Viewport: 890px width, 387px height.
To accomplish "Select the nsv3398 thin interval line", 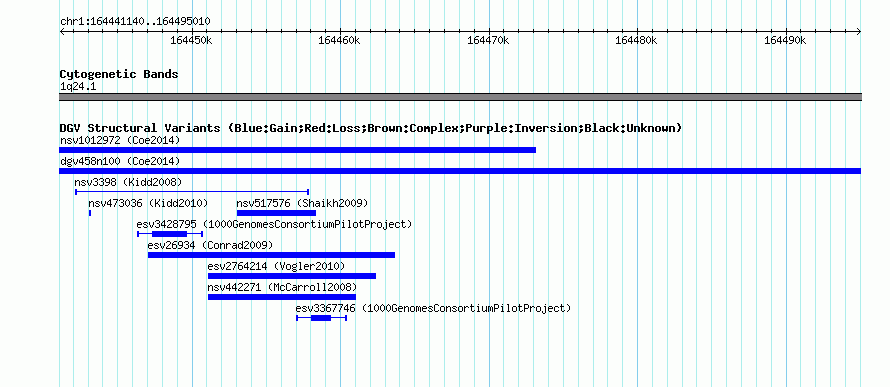I will [192, 192].
